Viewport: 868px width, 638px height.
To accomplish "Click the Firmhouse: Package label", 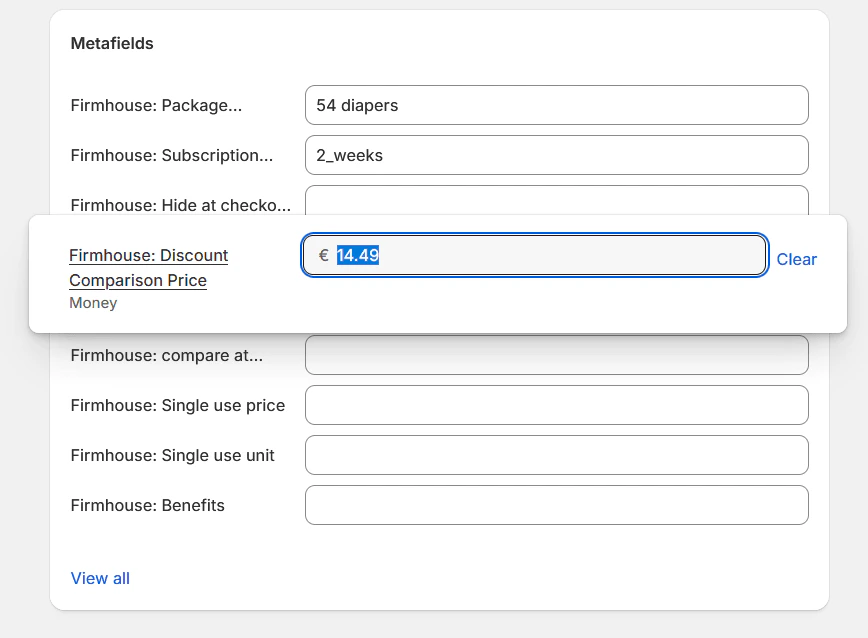I will click(156, 105).
